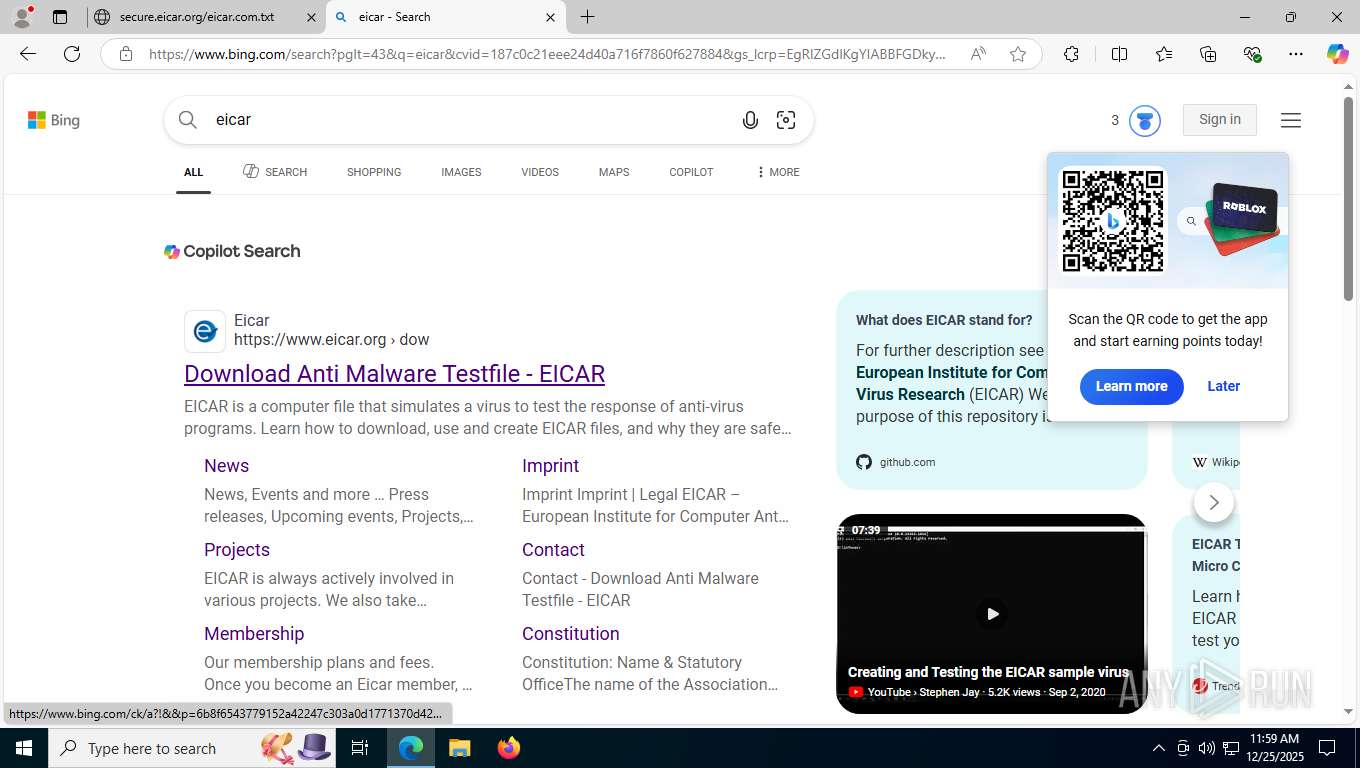Open the Membership sublink
This screenshot has height=768, width=1360.
(254, 634)
